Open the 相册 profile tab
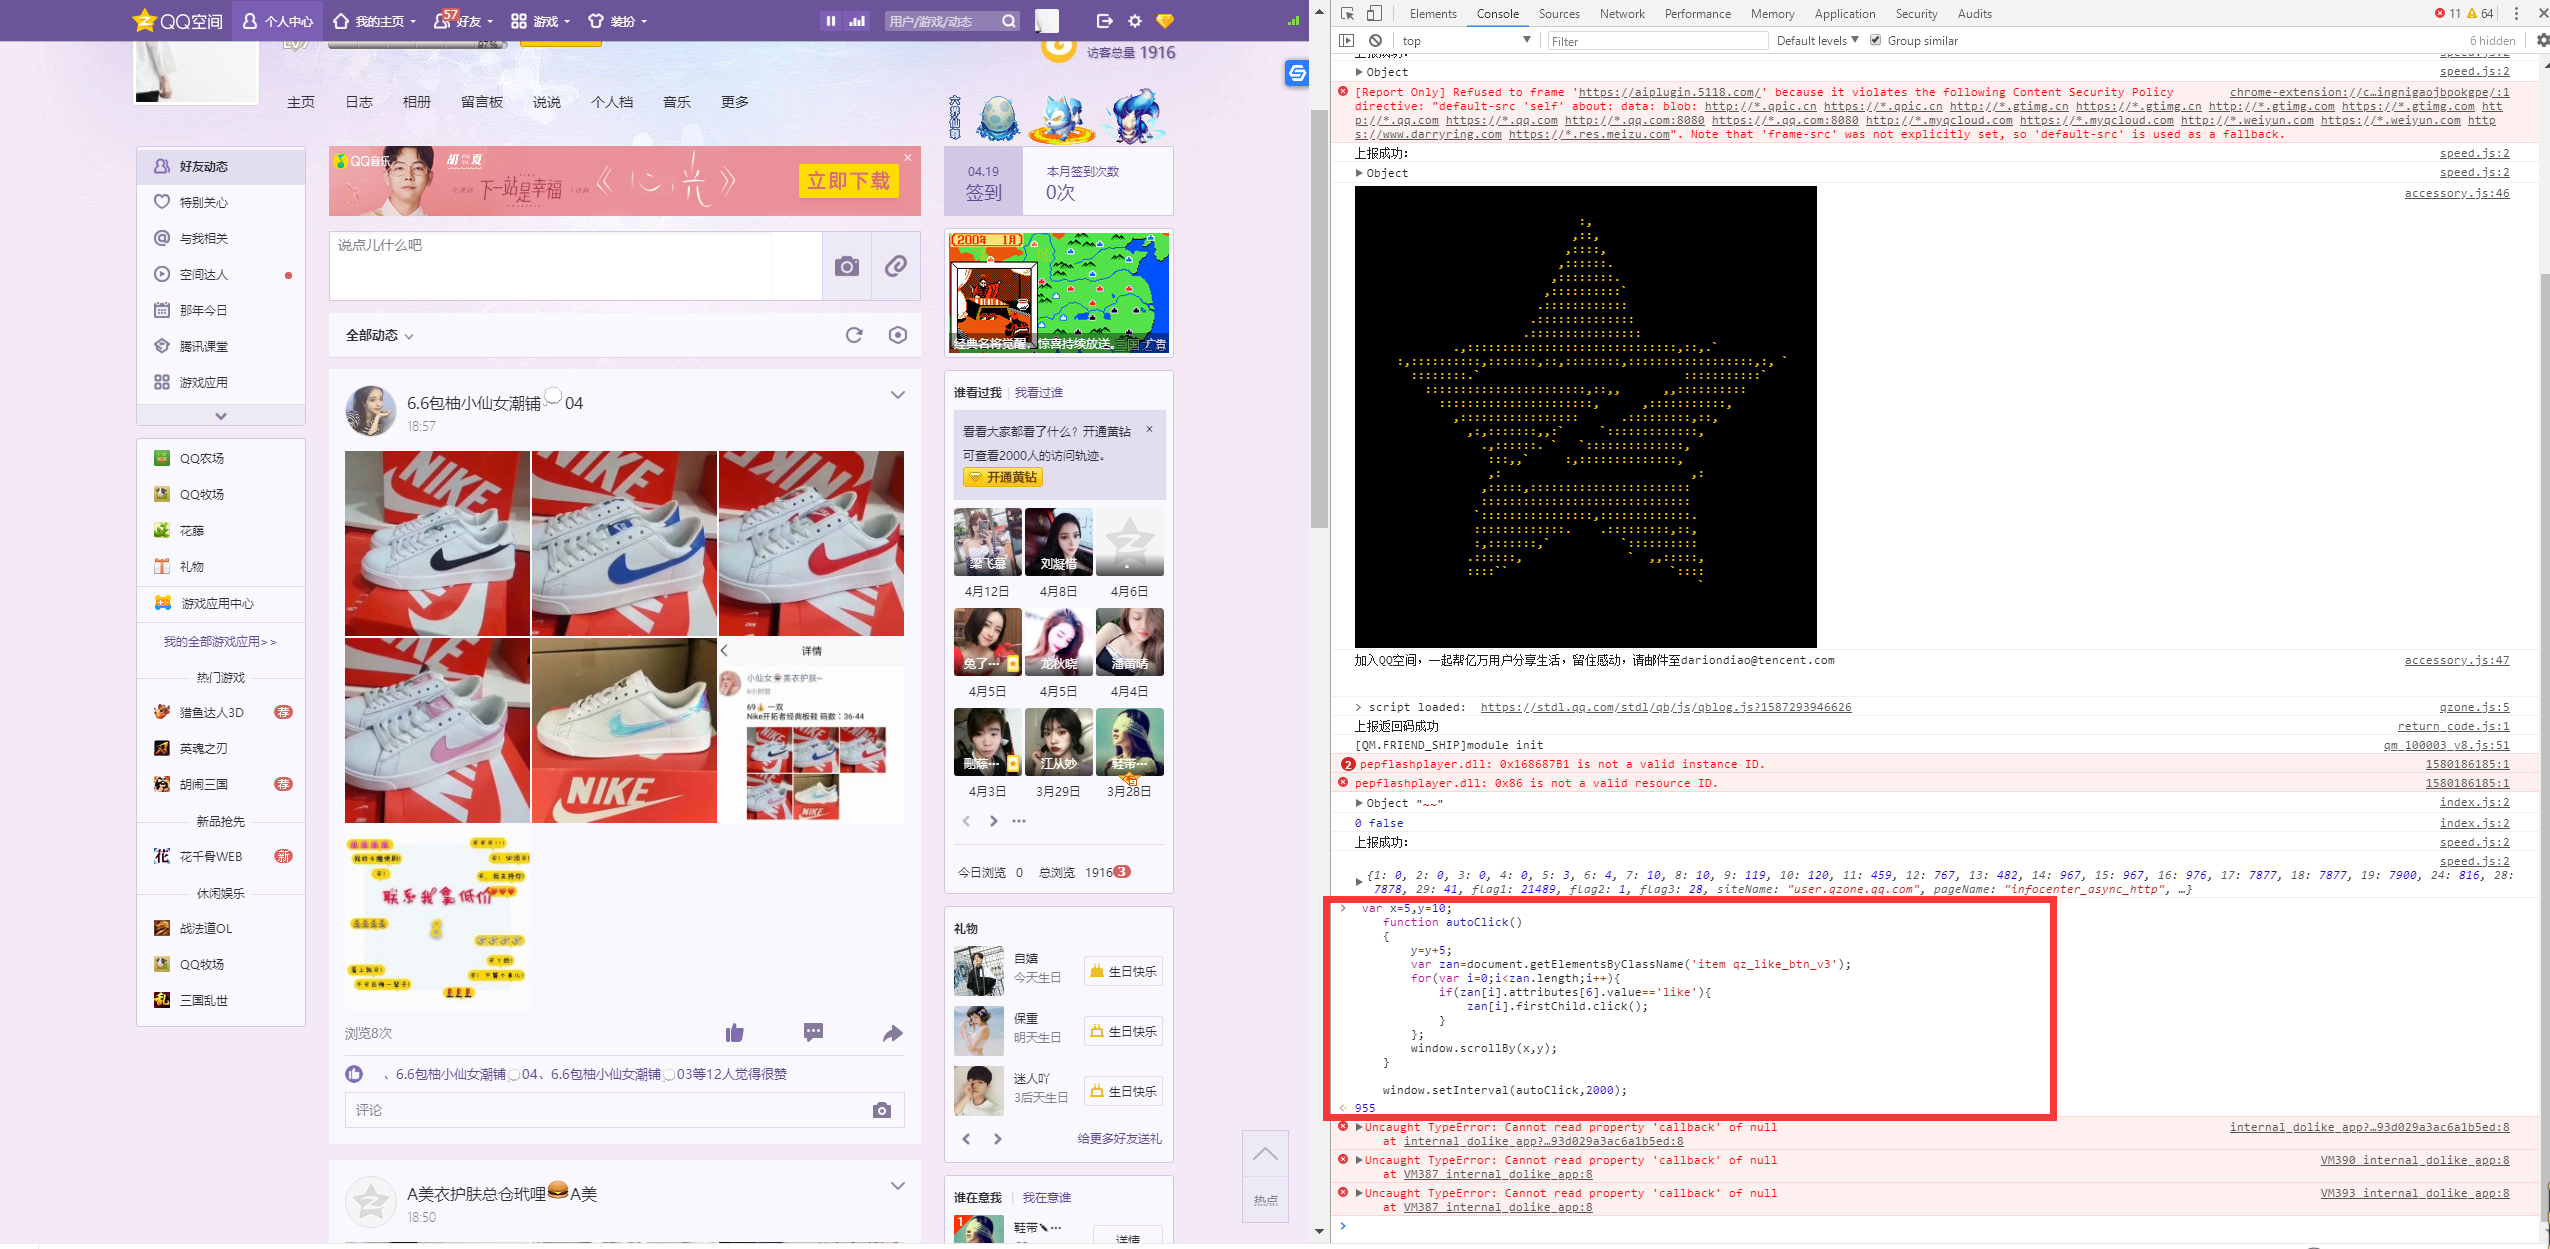 417,102
